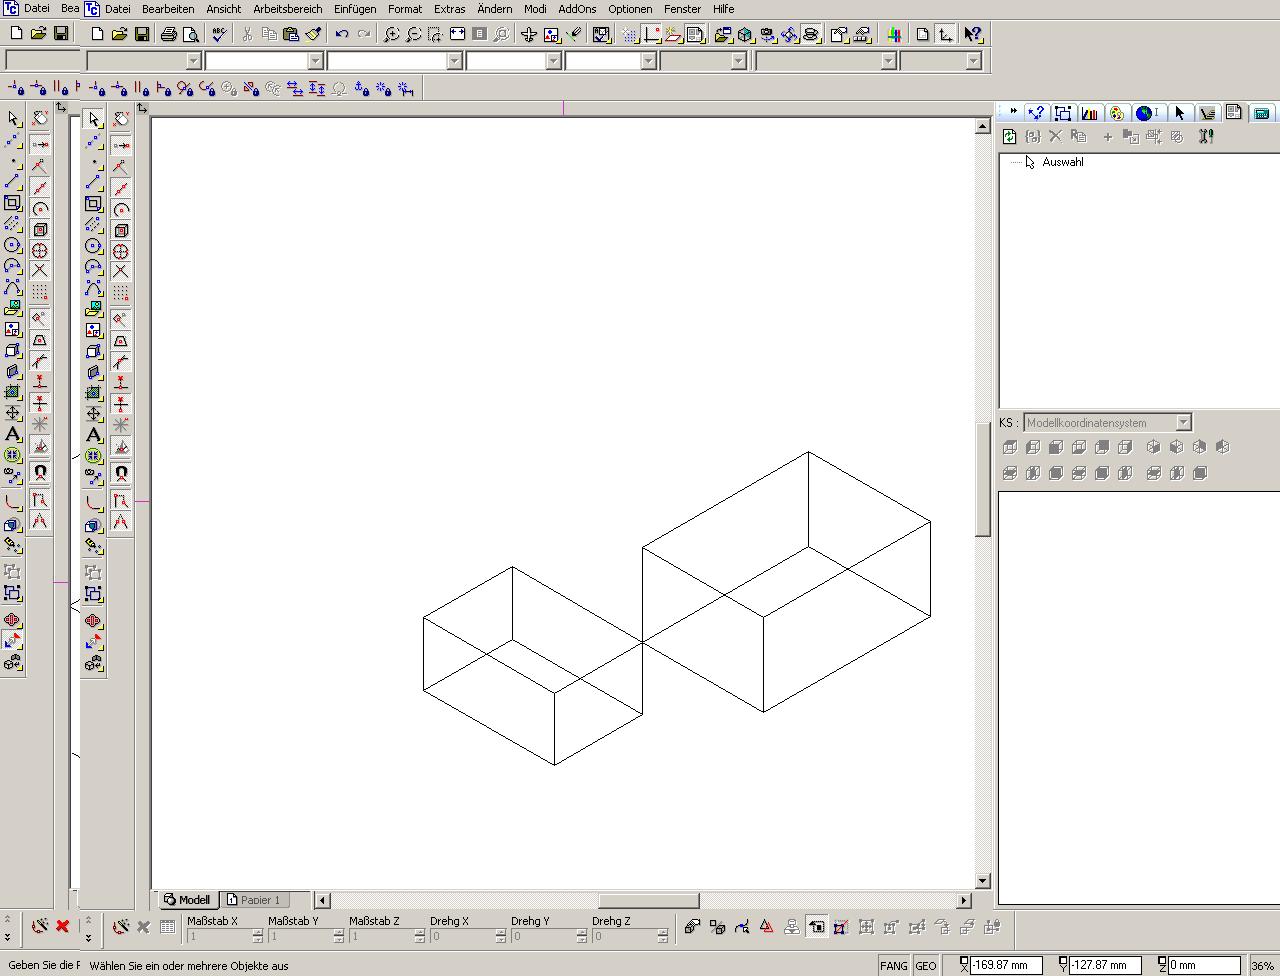Select the arrow Select tool in the inner left toolbar
This screenshot has height=976, width=1280.
tap(93, 119)
